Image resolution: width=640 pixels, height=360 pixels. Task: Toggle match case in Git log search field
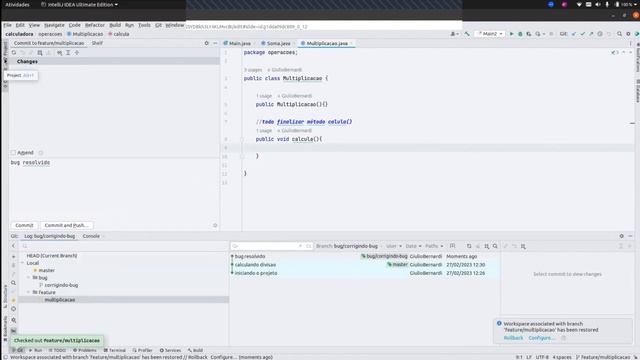pos(308,246)
